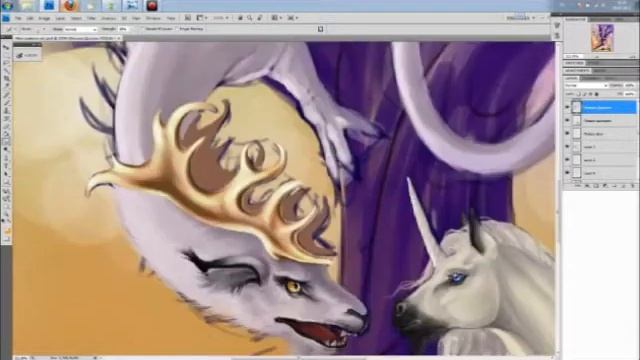Screen dimensions: 640x360
Task: Click the Rotate View icon in application bar
Action: 260,18
